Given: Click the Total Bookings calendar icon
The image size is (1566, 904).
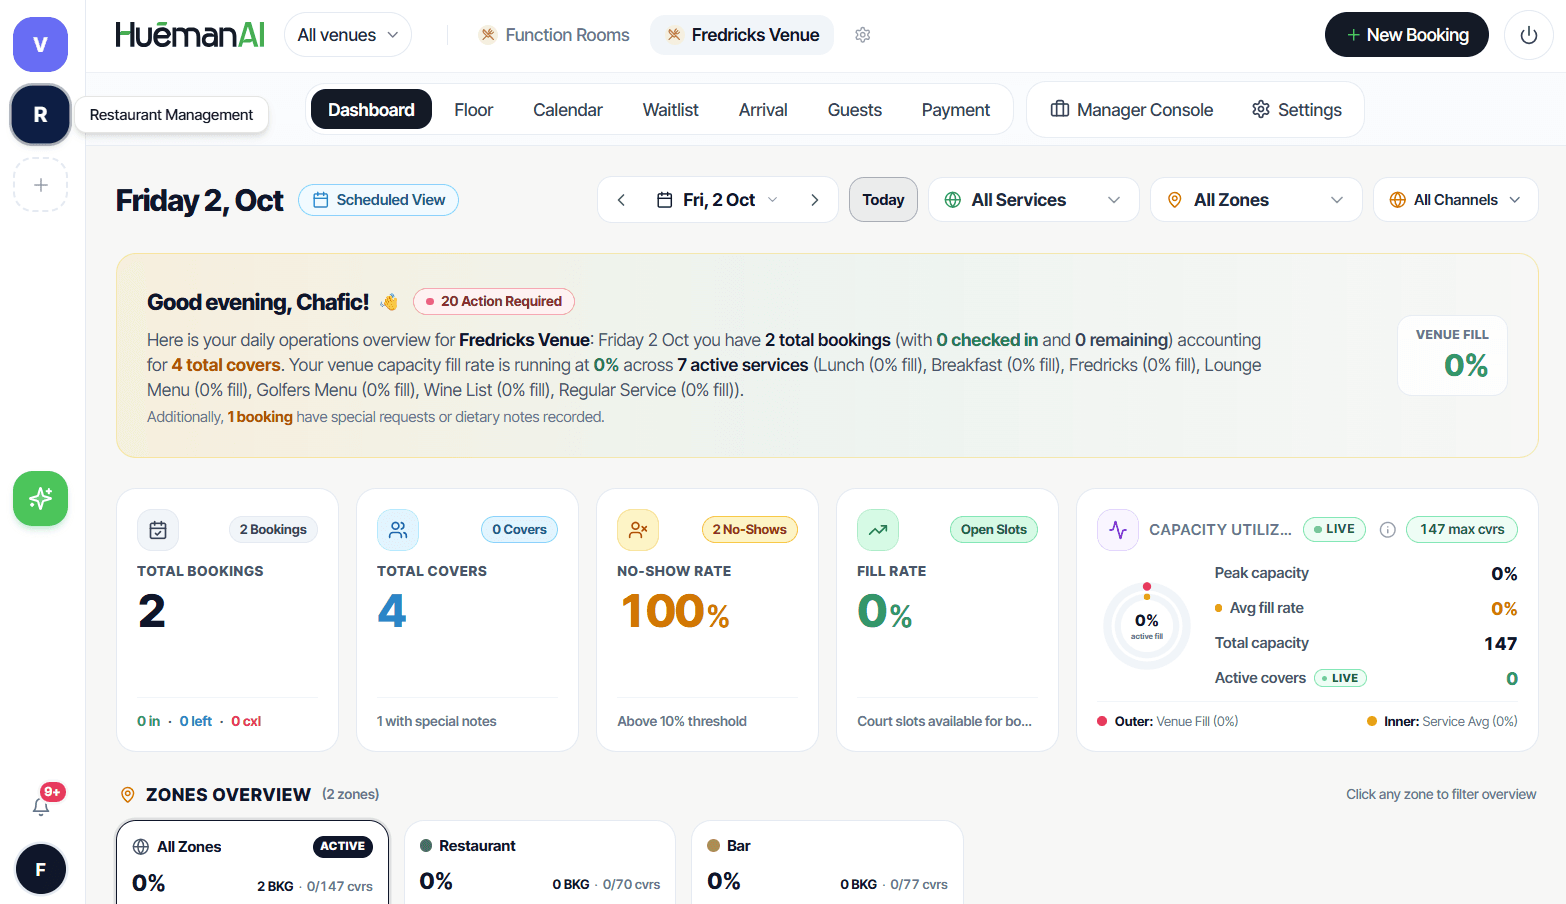Looking at the screenshot, I should click(158, 530).
